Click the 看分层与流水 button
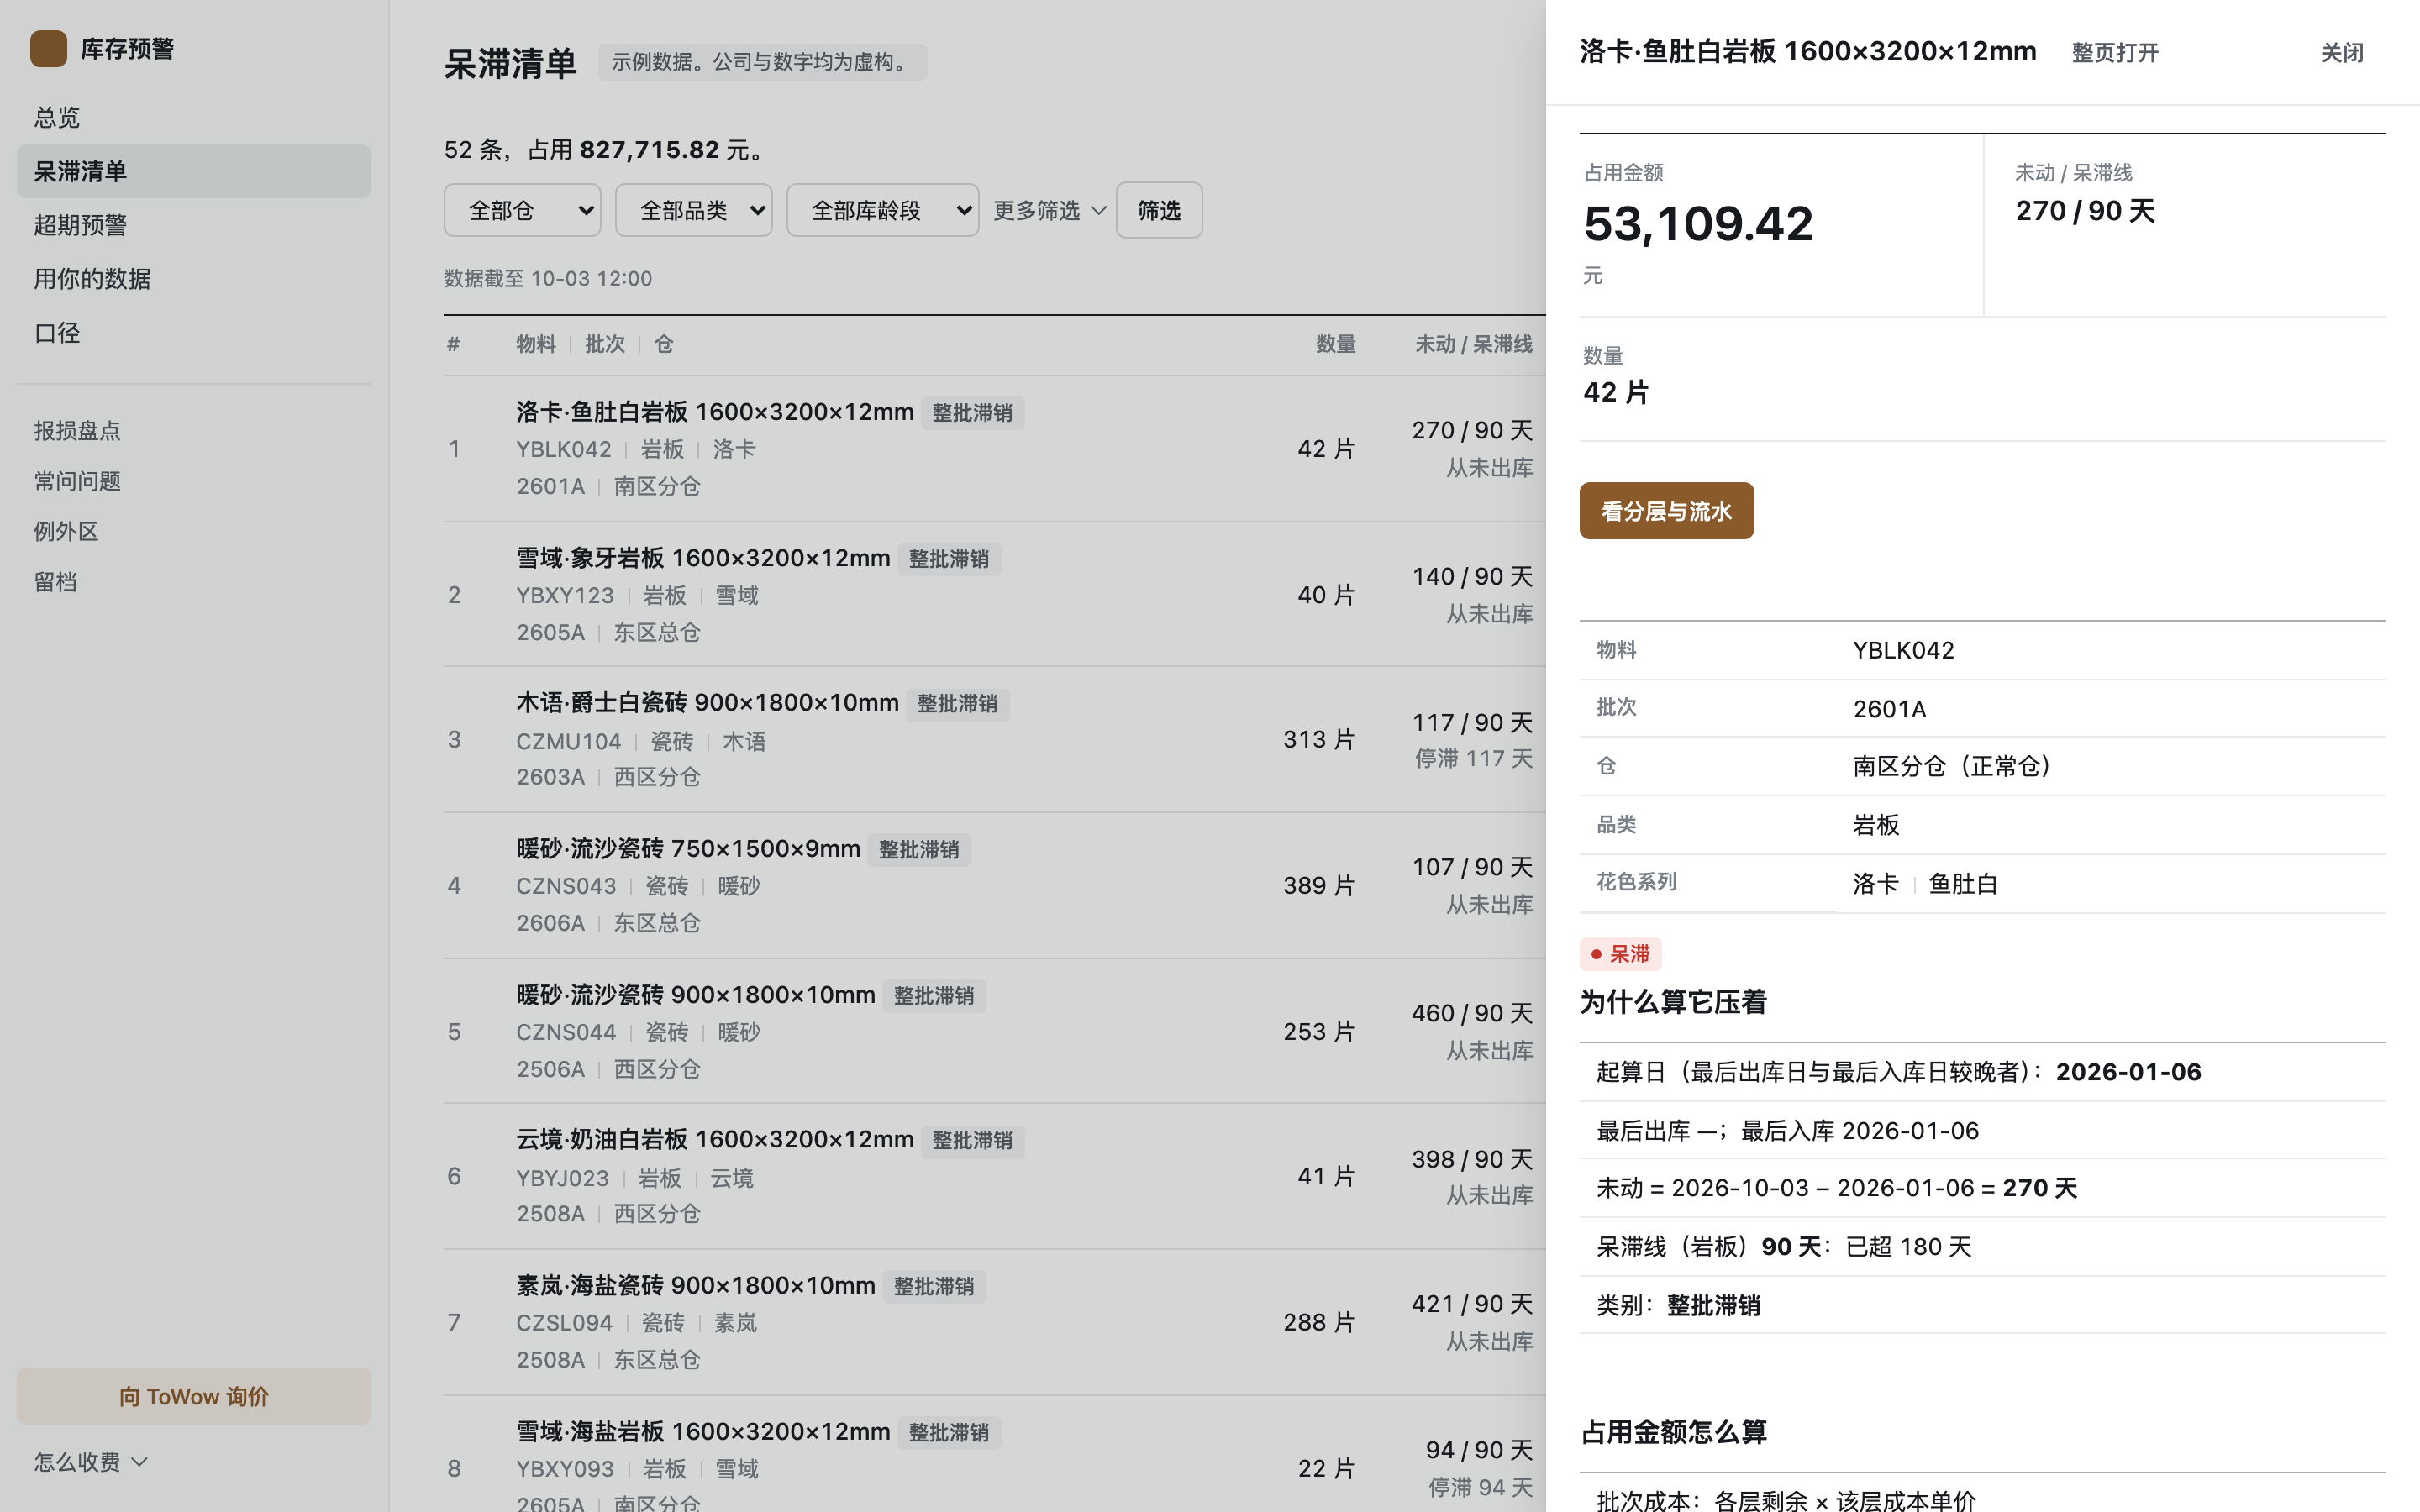This screenshot has width=2420, height=1512. point(1666,511)
